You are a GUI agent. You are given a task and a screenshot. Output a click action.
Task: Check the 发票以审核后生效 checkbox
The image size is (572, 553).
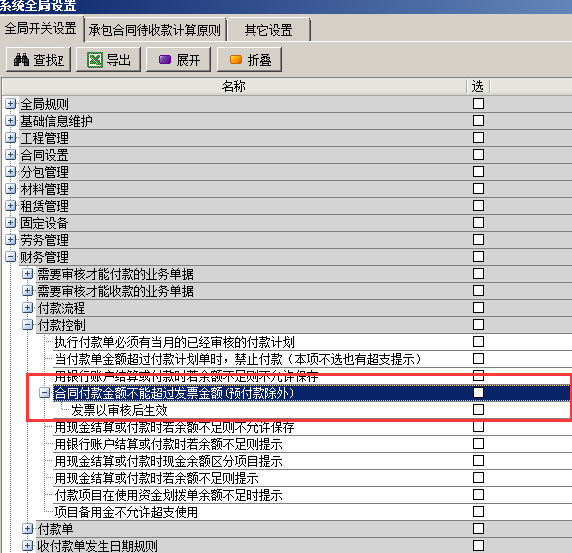(478, 410)
